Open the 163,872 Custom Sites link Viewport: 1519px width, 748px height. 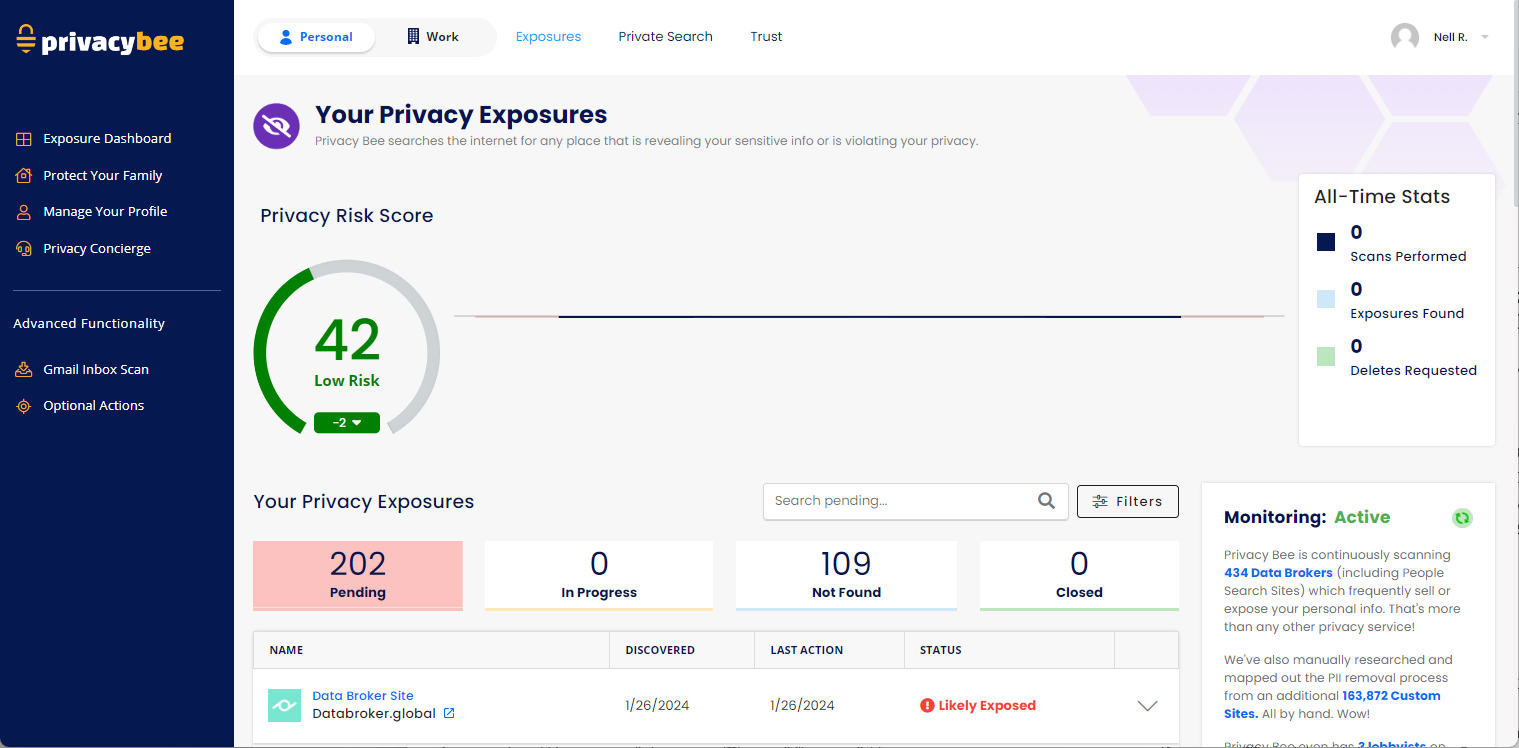1333,704
